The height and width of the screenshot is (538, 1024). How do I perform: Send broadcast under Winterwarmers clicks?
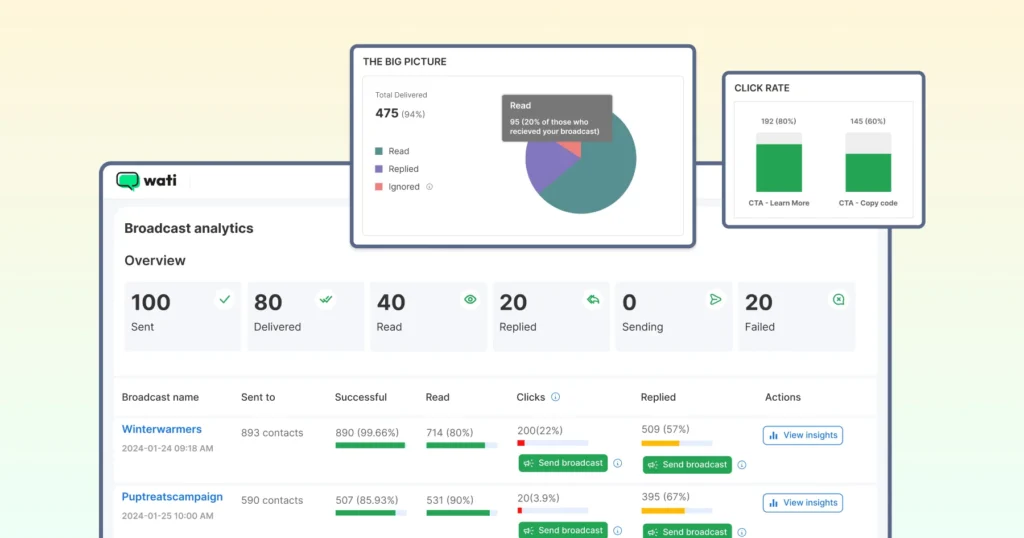(x=563, y=463)
